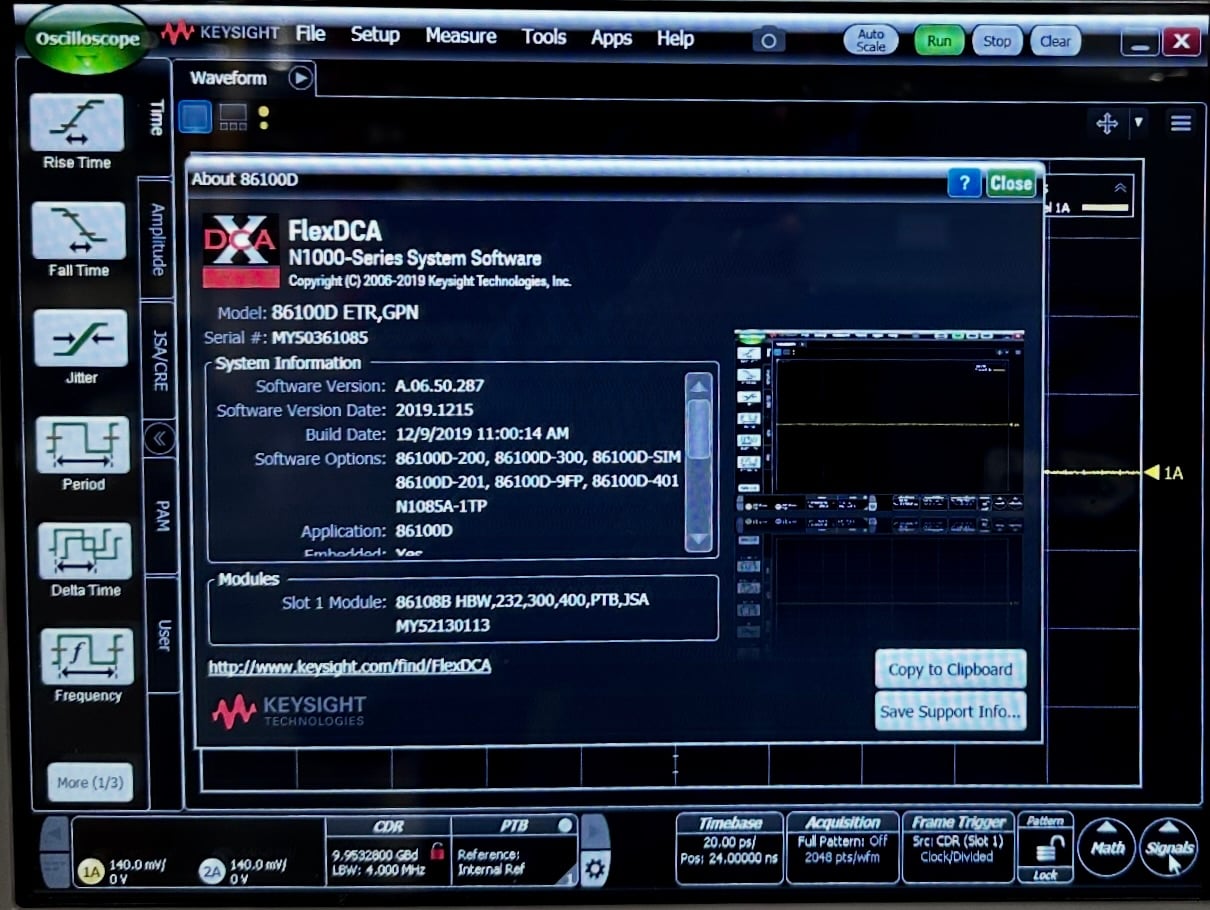
Task: Open the CDR settings panel
Action: (x=388, y=851)
